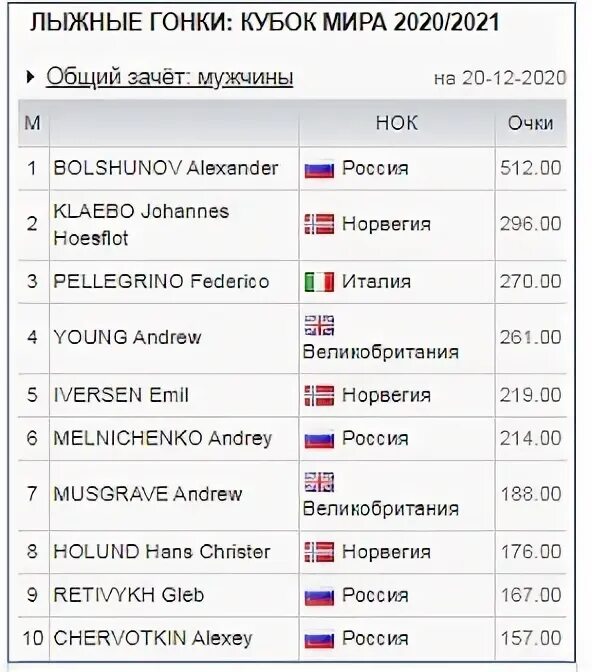The height and width of the screenshot is (672, 592).
Task: Click the Norway flag in Klaebo's row
Action: [x=319, y=224]
